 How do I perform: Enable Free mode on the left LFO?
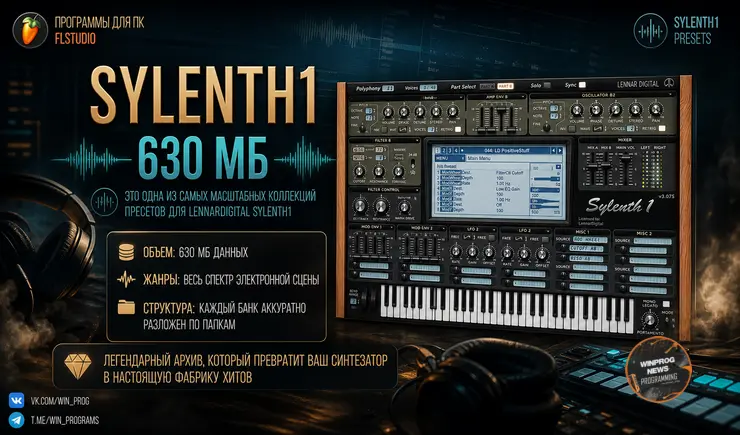point(491,238)
